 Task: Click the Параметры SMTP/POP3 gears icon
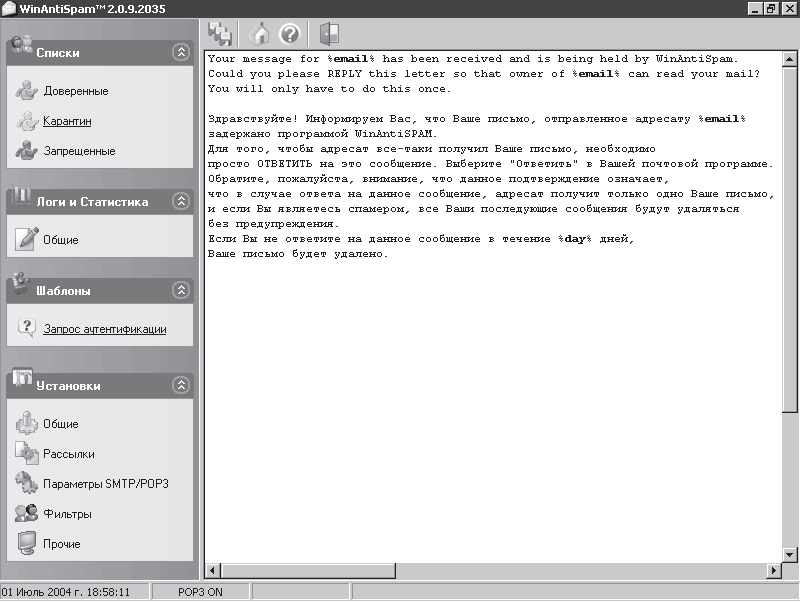tap(26, 483)
